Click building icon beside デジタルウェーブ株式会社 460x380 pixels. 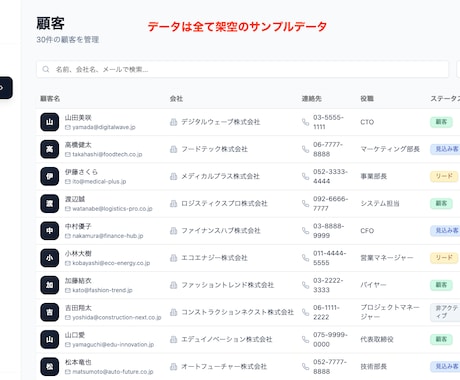click(173, 122)
